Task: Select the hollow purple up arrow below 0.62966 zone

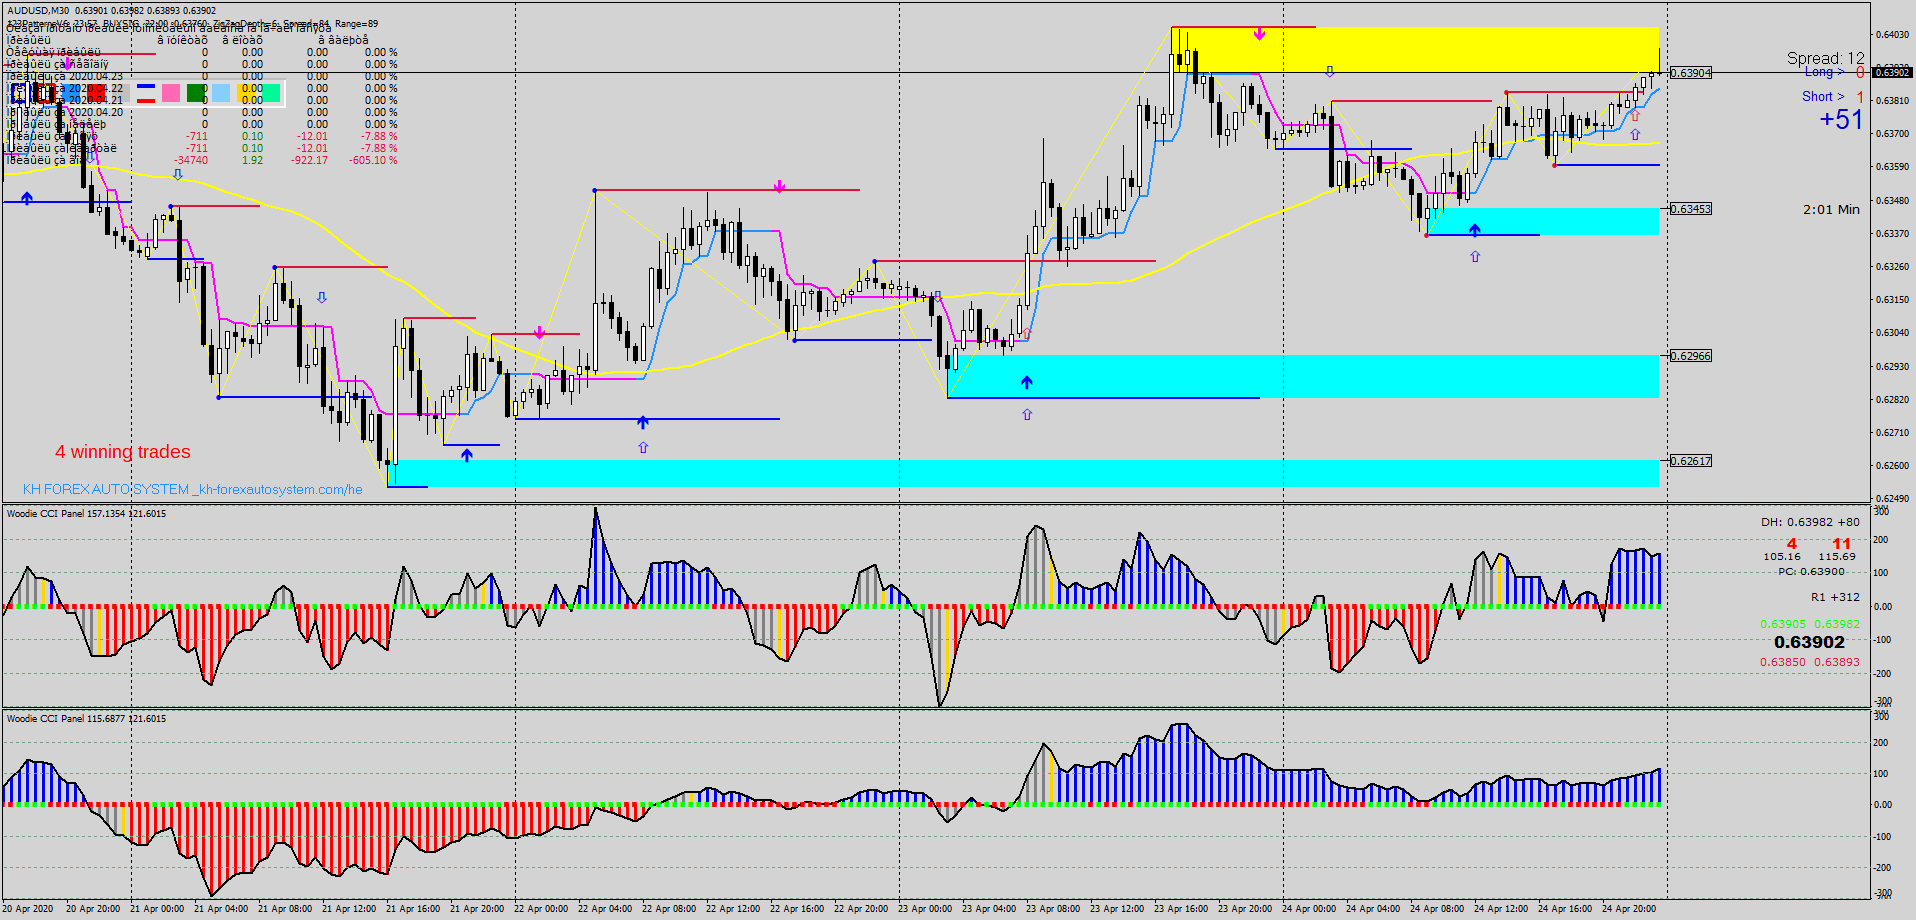Action: pos(1027,414)
